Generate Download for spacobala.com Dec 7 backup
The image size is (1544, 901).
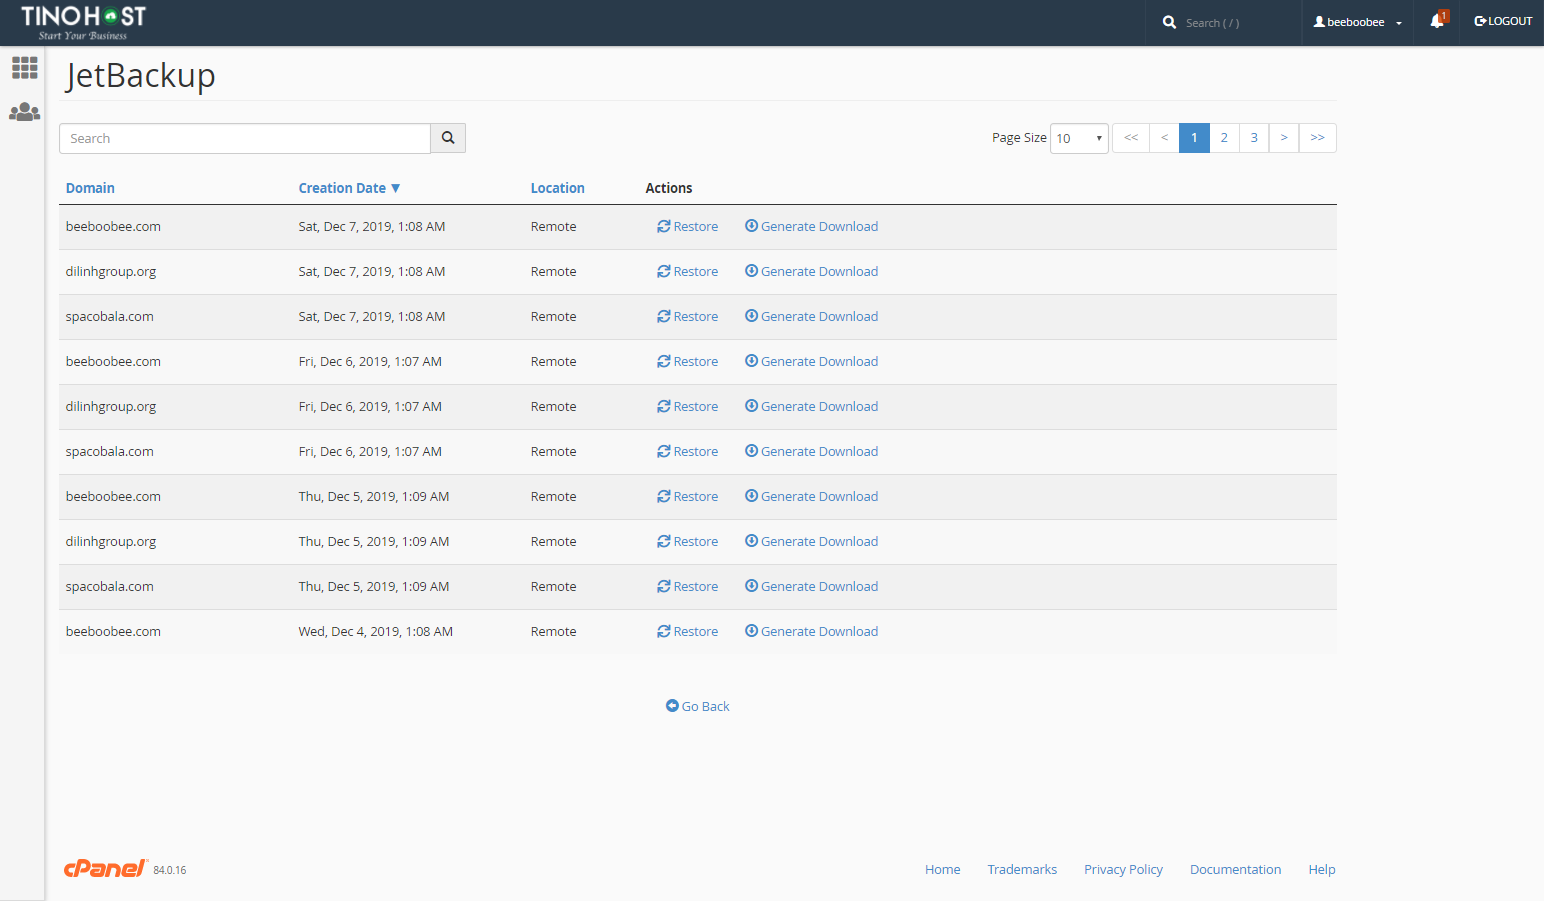[x=811, y=317]
